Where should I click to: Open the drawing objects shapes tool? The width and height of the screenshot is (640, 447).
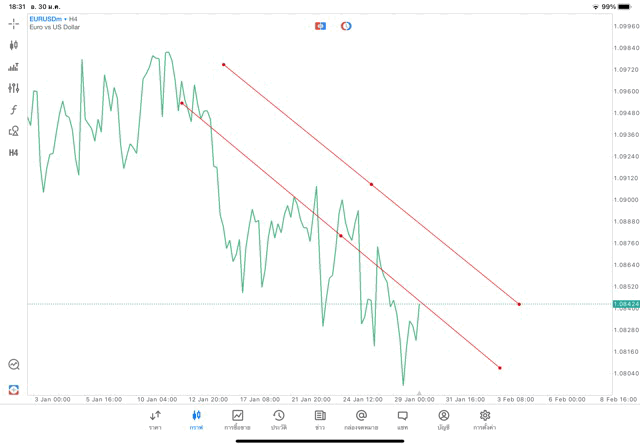(14, 131)
